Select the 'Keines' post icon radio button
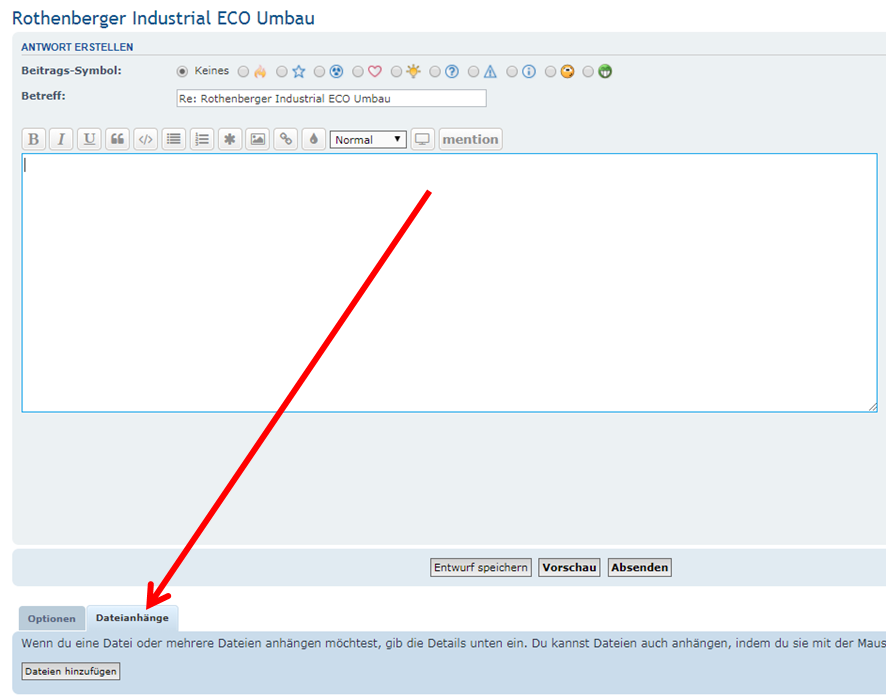Viewport: 886px width, 699px height. tap(182, 72)
